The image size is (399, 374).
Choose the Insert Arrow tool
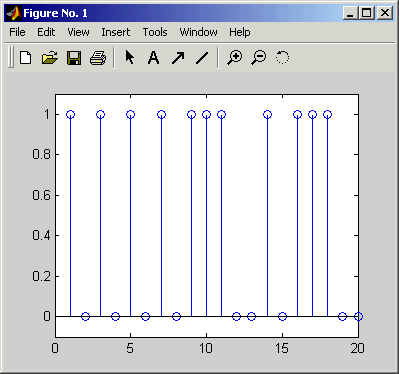(x=178, y=58)
